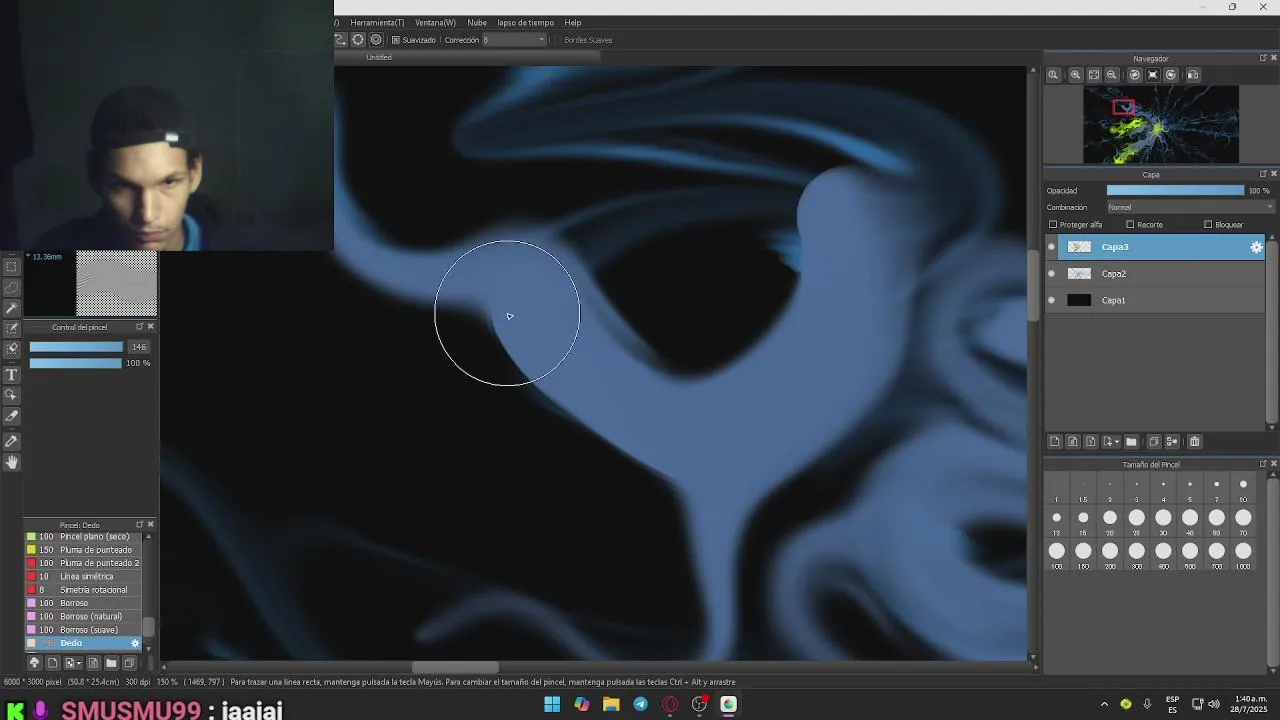Click canvas horizontal scrollbar thumb
Viewport: 1280px width, 720px height.
tap(455, 668)
